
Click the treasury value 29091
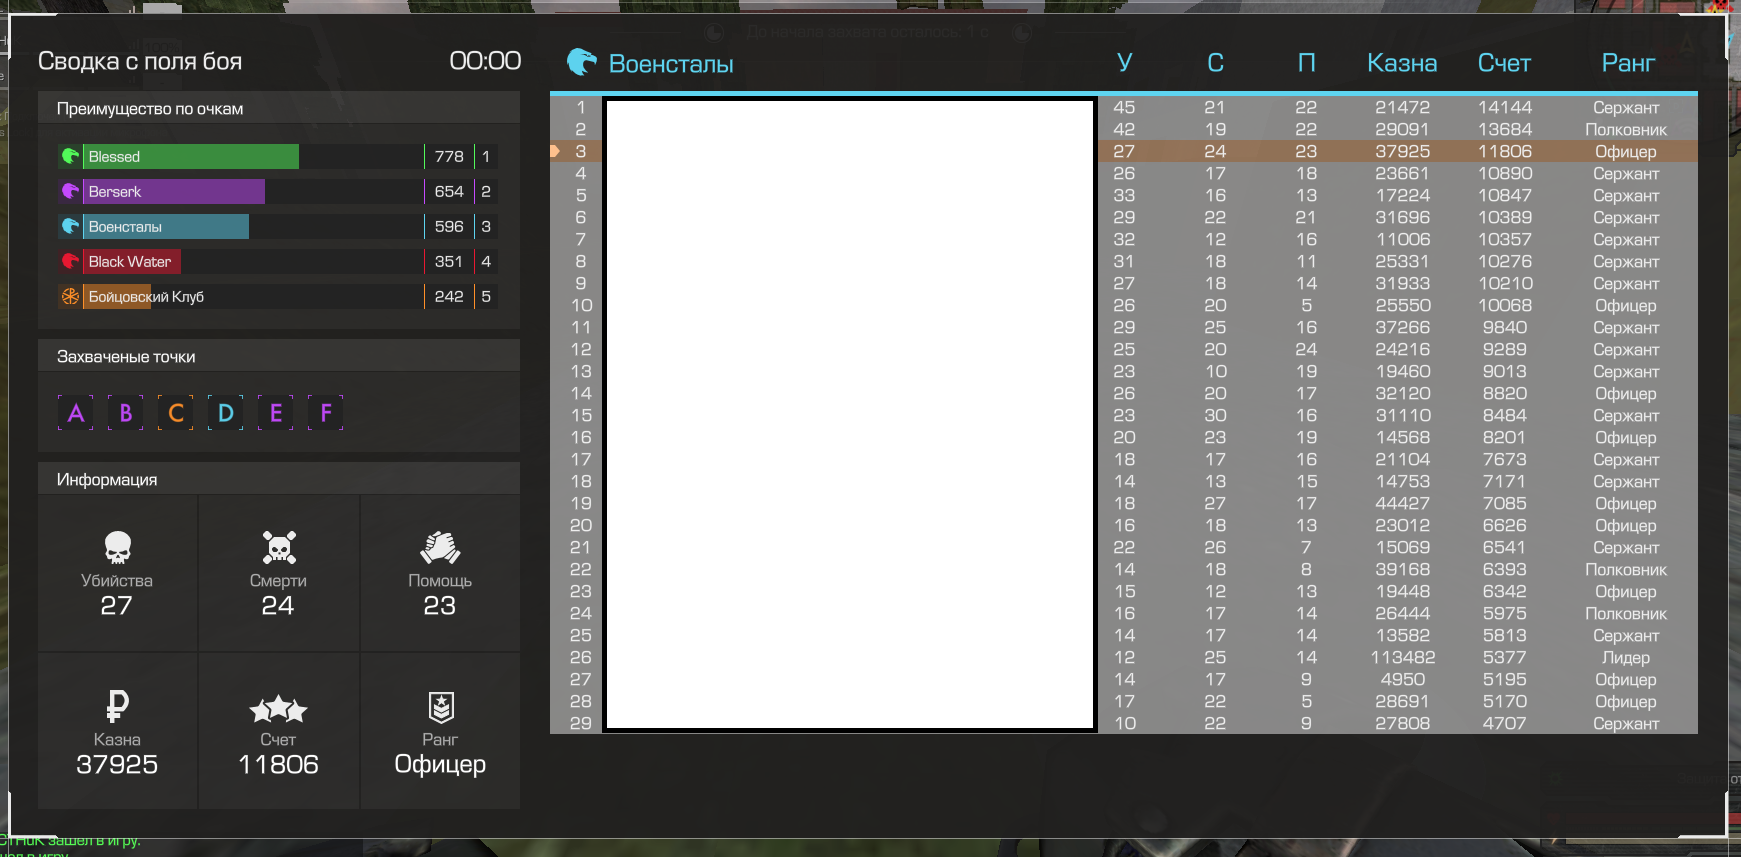click(x=1402, y=129)
